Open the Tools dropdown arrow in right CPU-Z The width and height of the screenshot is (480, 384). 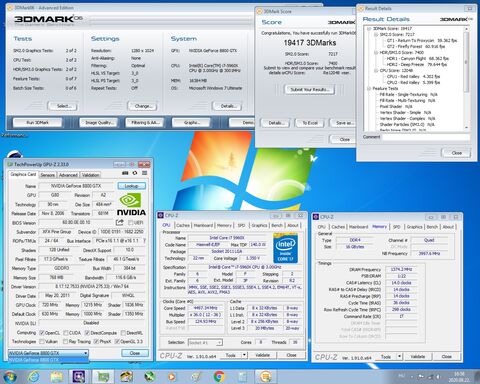point(399,357)
